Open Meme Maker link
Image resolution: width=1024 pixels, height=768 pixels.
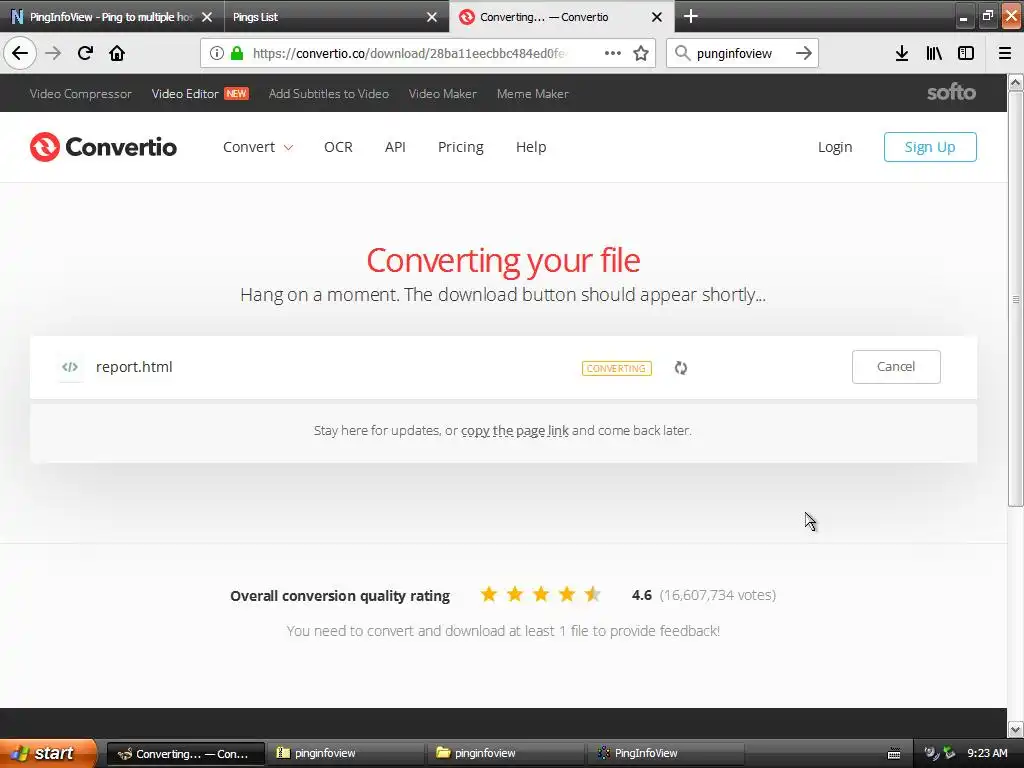(x=532, y=93)
